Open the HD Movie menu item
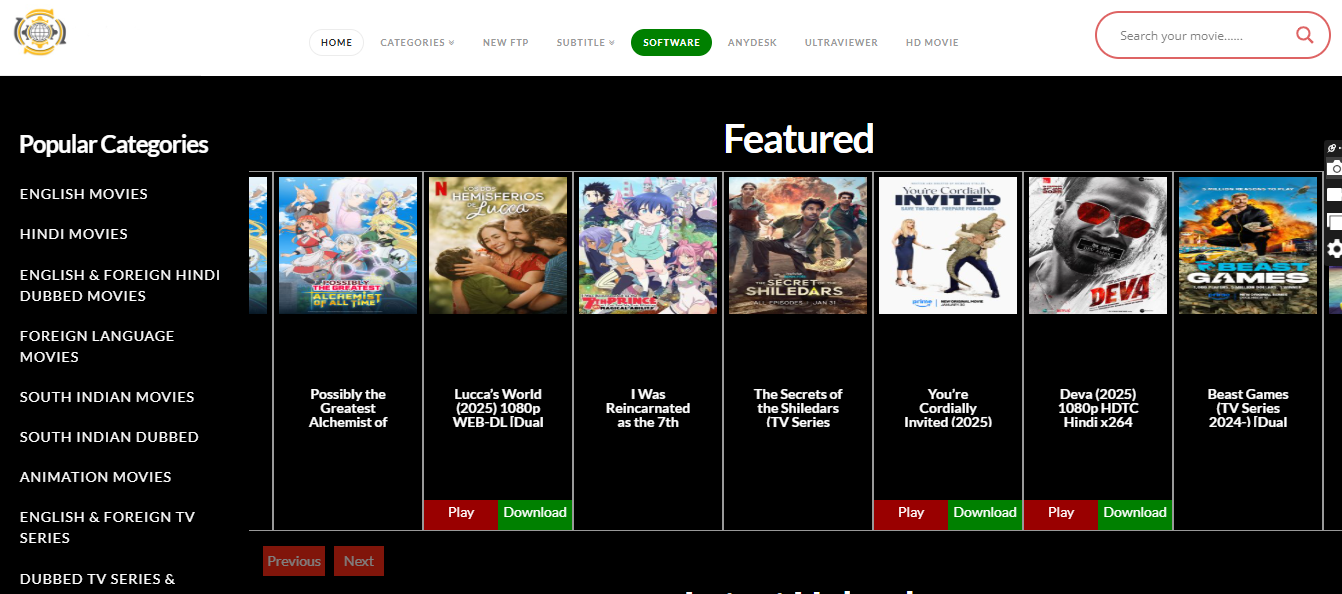1342x594 pixels. tap(932, 43)
